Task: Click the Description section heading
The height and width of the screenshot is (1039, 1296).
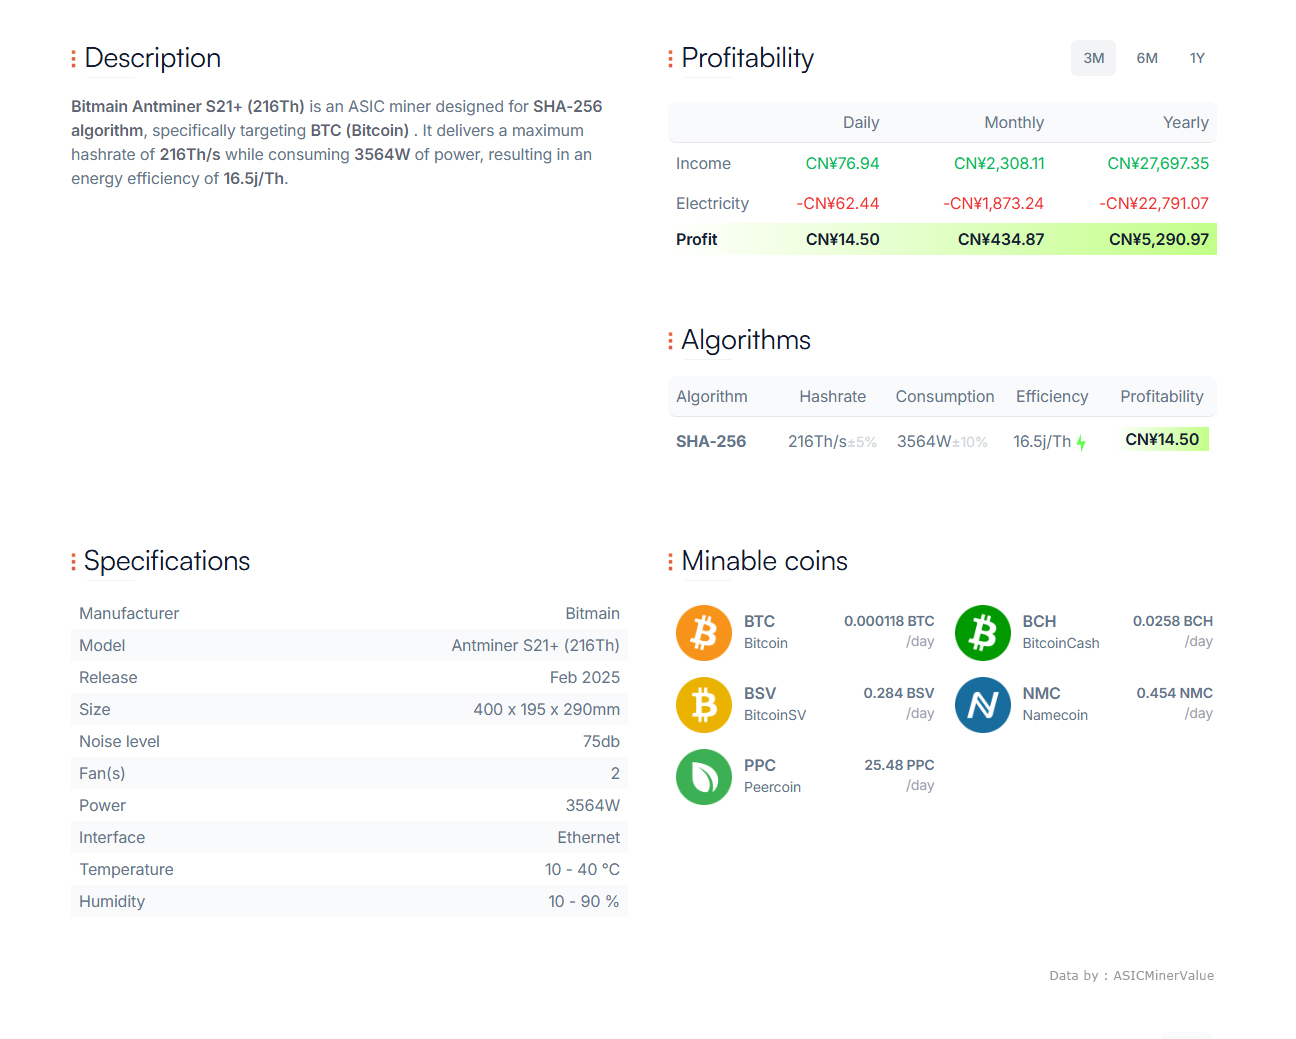Action: click(x=152, y=58)
